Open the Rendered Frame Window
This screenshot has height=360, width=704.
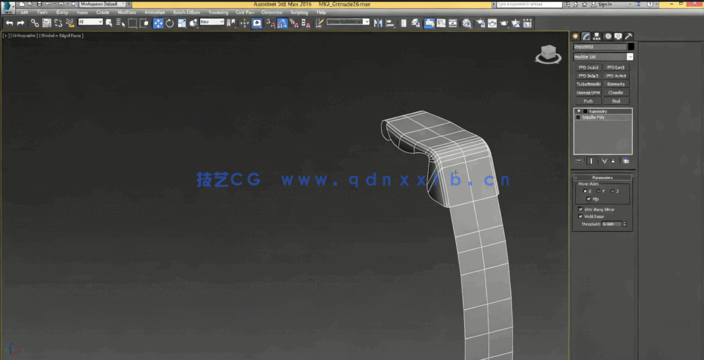point(493,23)
